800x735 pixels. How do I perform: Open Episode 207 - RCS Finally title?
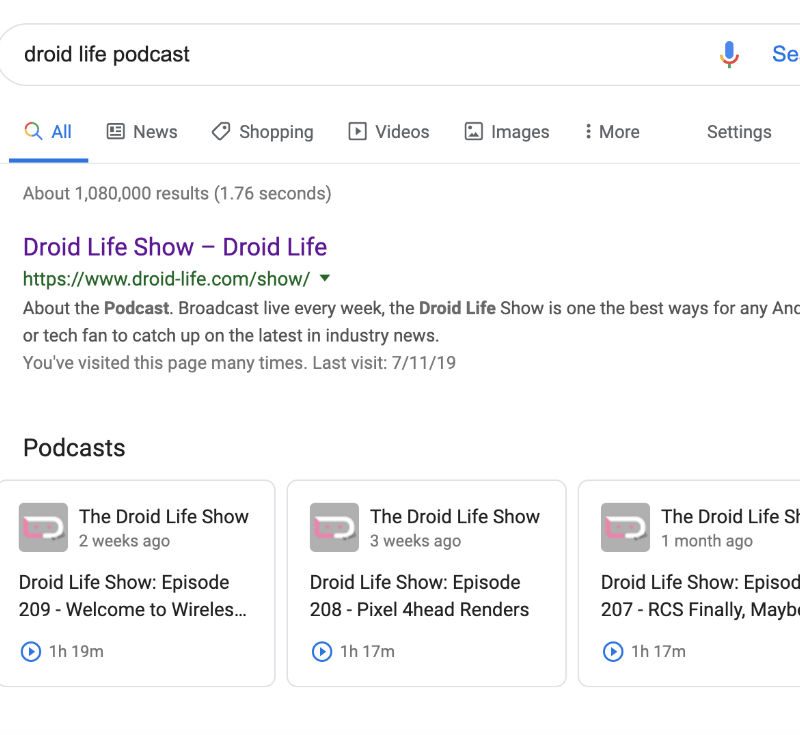coord(700,596)
